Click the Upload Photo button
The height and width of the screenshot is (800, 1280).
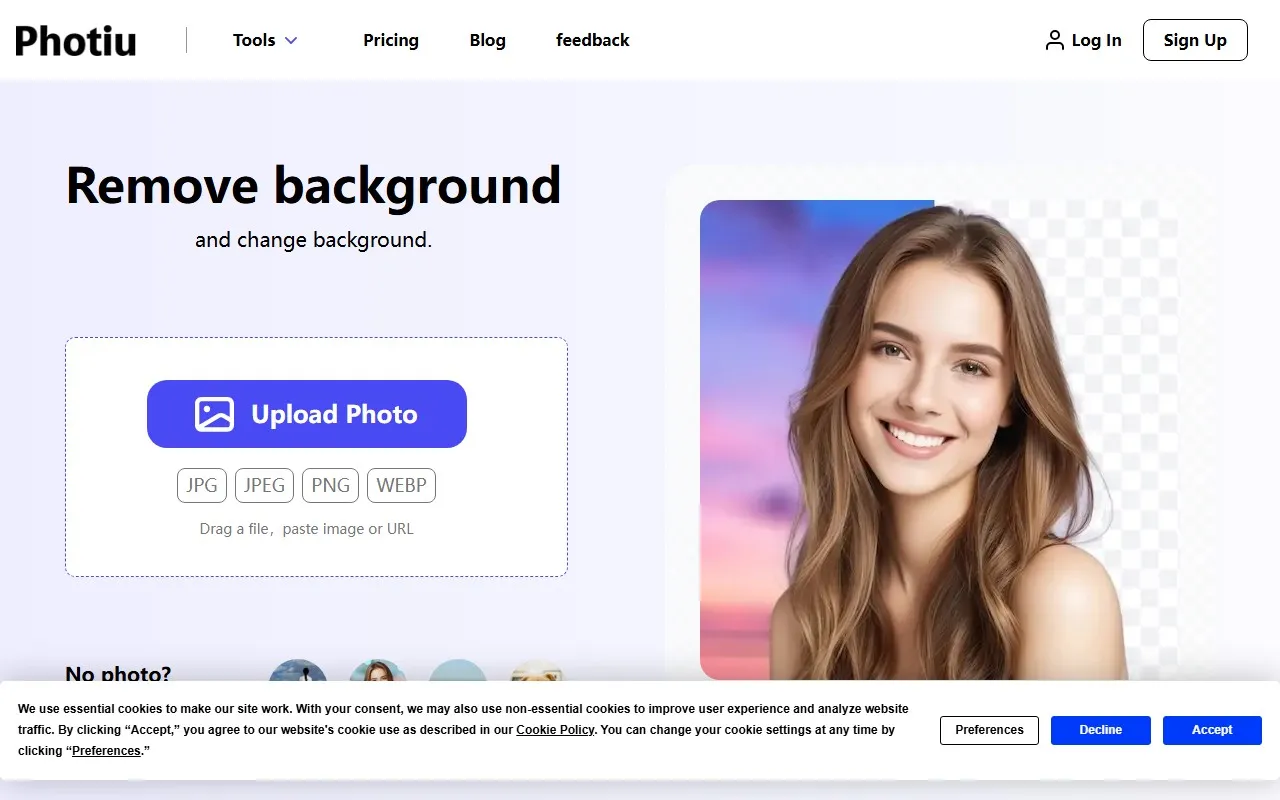coord(306,414)
